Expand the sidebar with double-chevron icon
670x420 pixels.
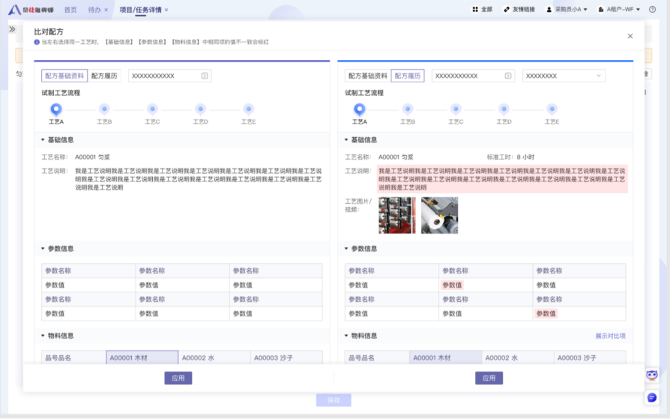[x=12, y=29]
